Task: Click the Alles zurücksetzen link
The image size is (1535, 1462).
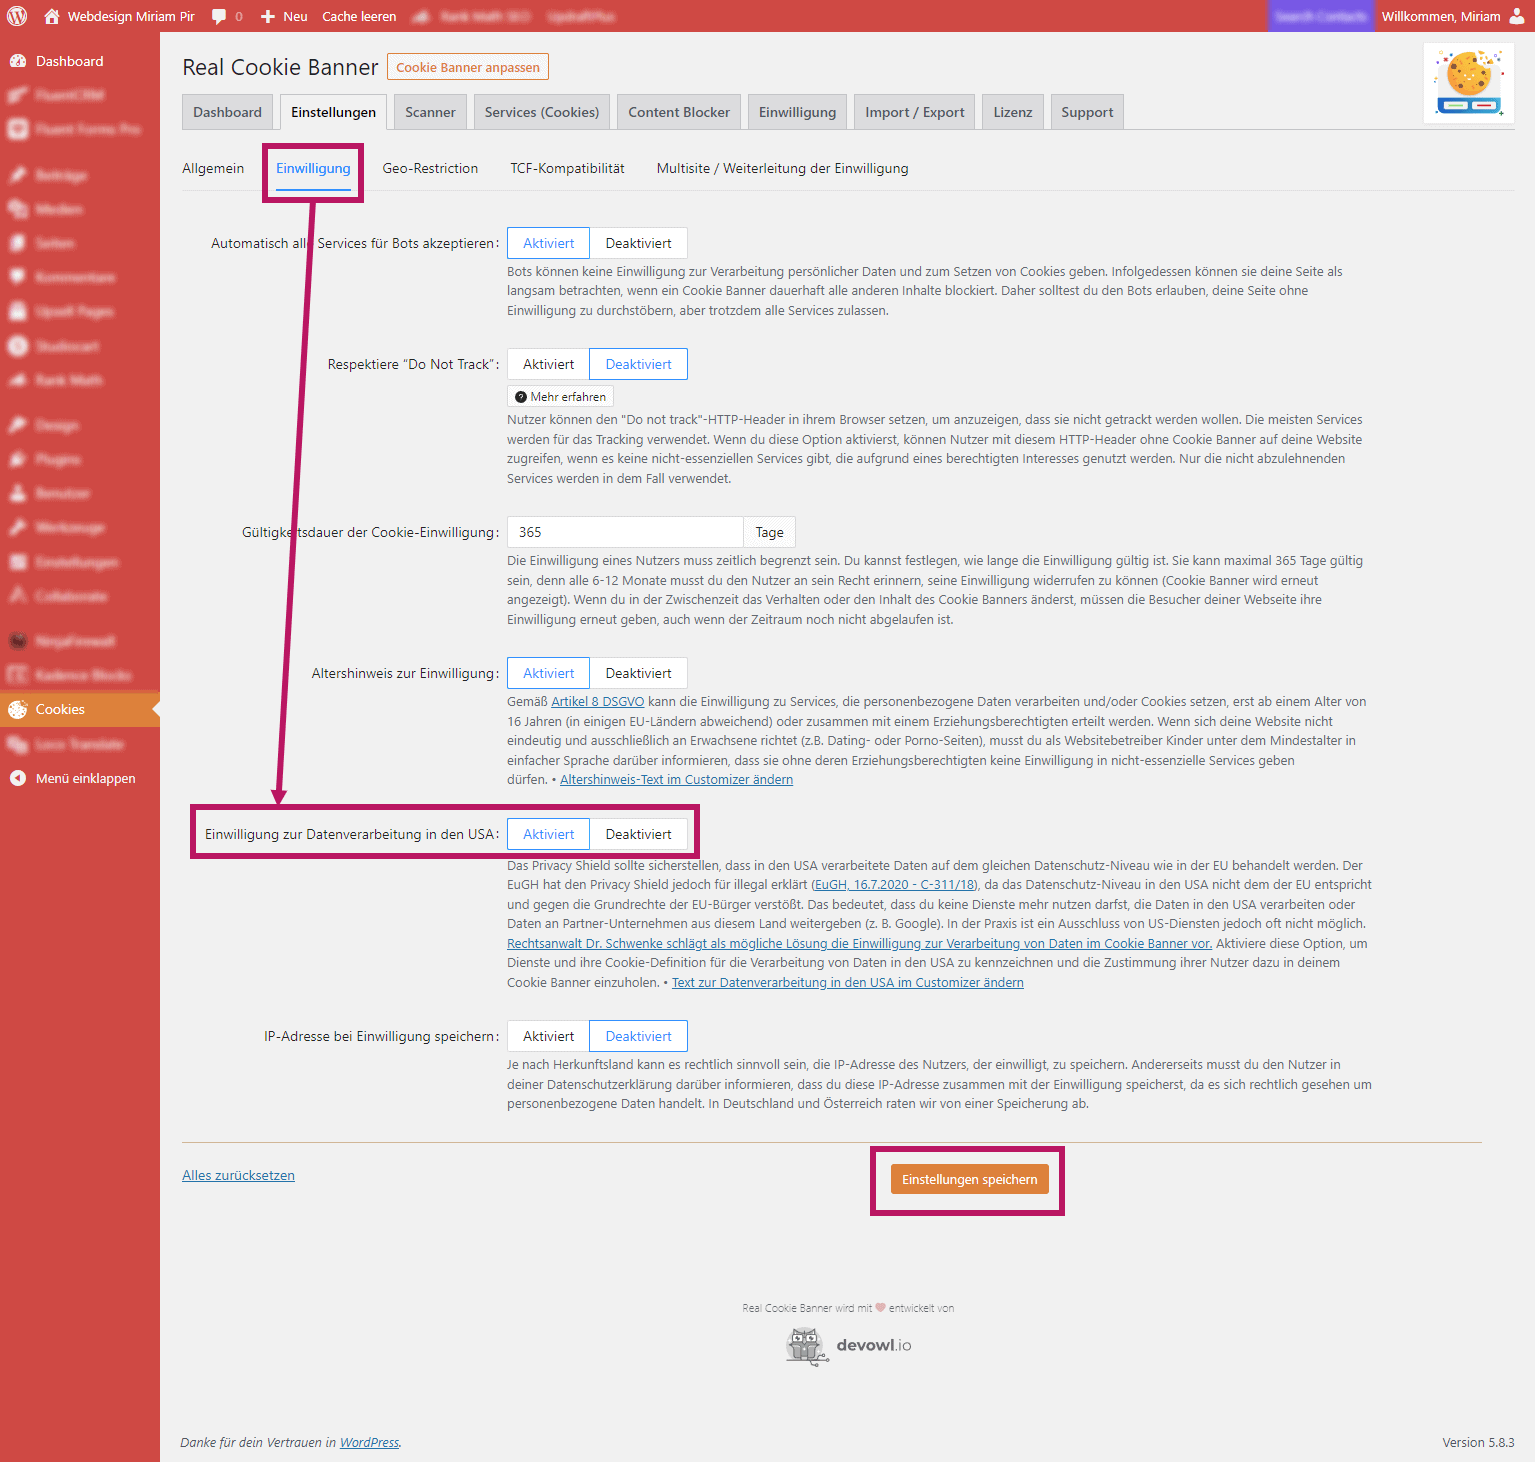Action: [238, 1175]
